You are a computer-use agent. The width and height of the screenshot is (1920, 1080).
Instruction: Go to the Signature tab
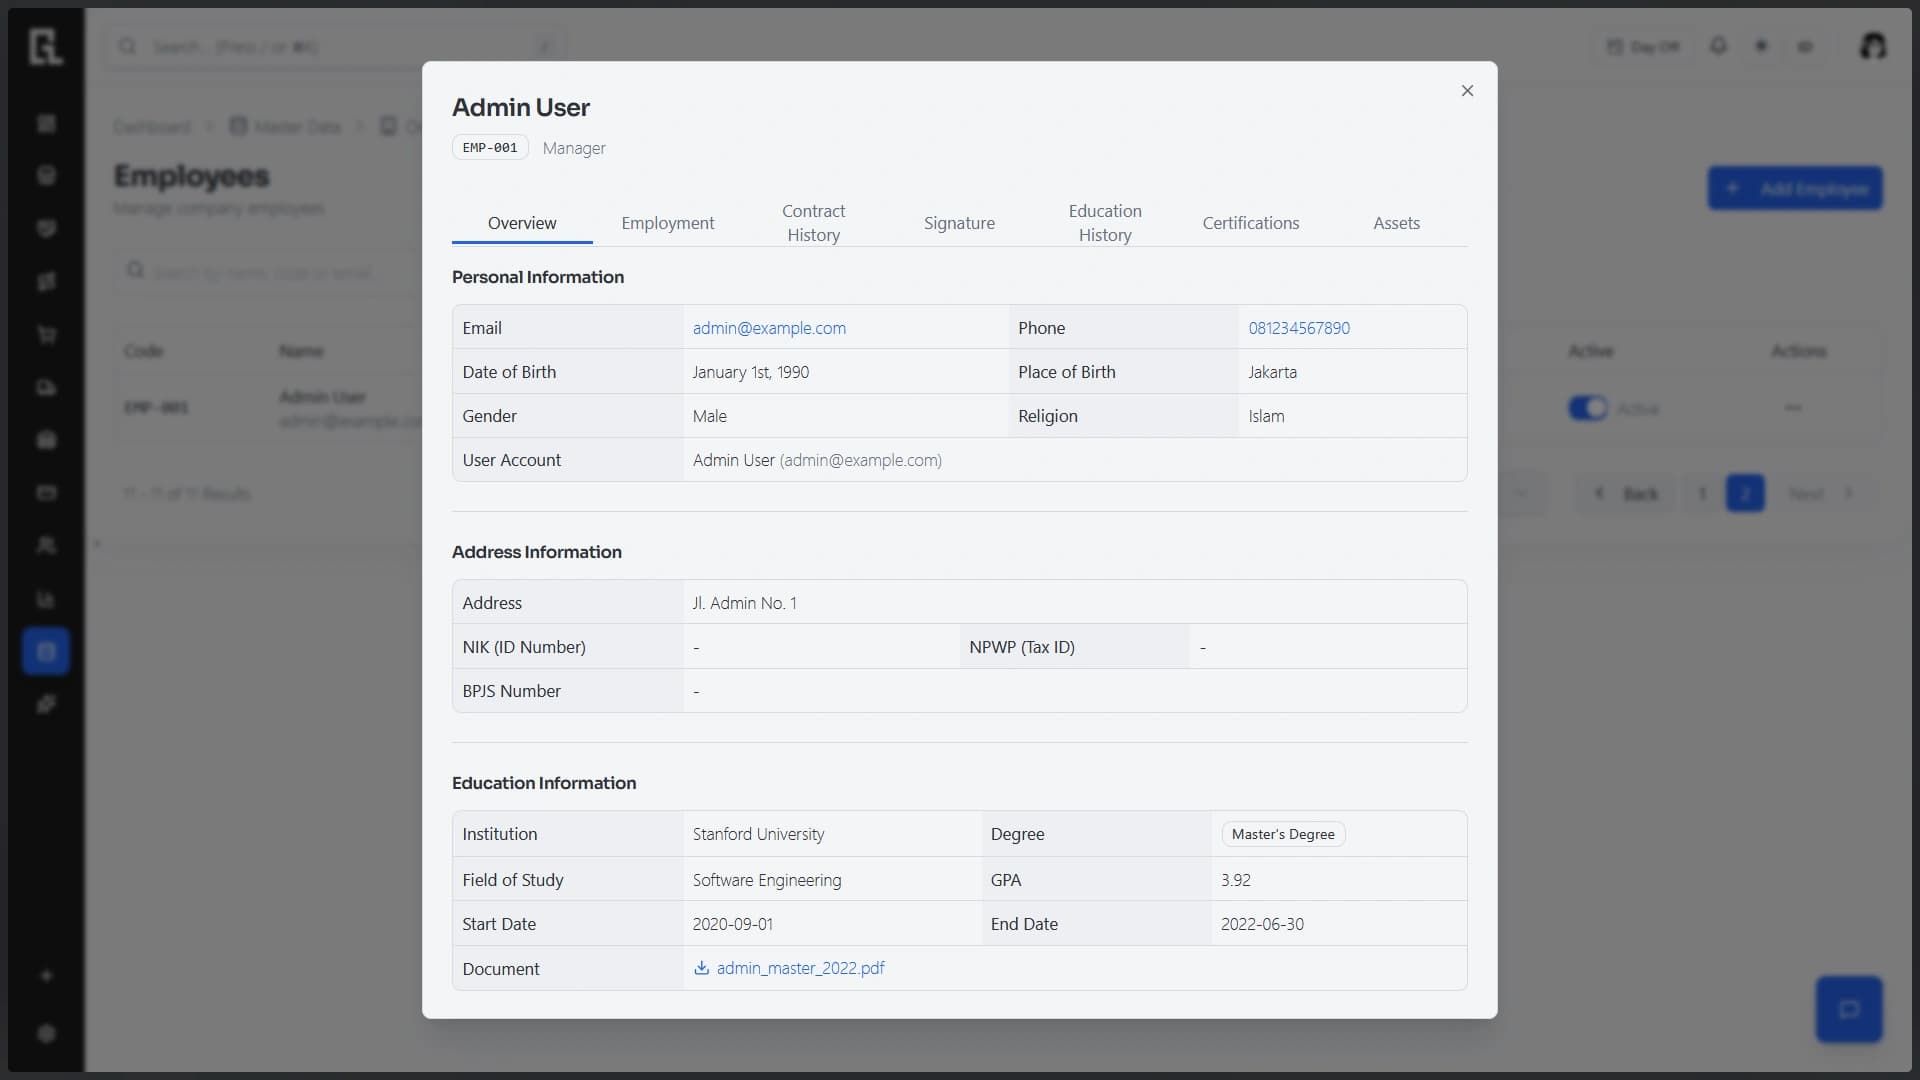(x=959, y=223)
